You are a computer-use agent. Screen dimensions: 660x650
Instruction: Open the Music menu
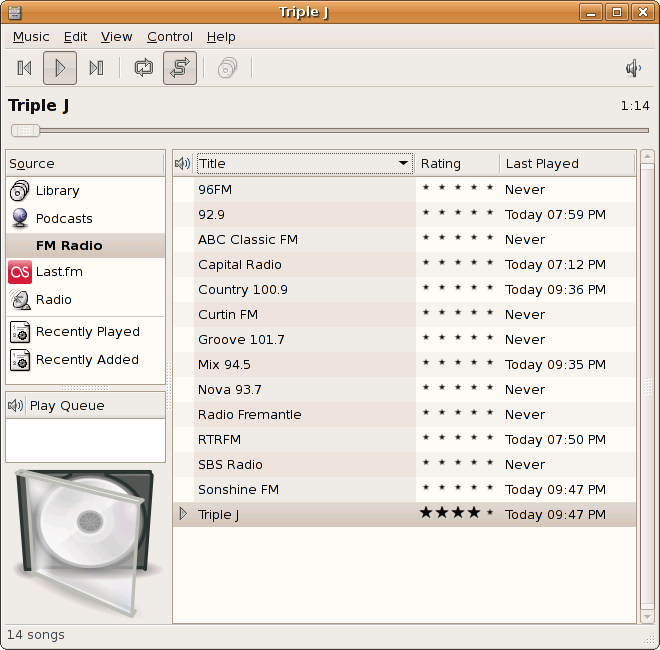[x=31, y=37]
